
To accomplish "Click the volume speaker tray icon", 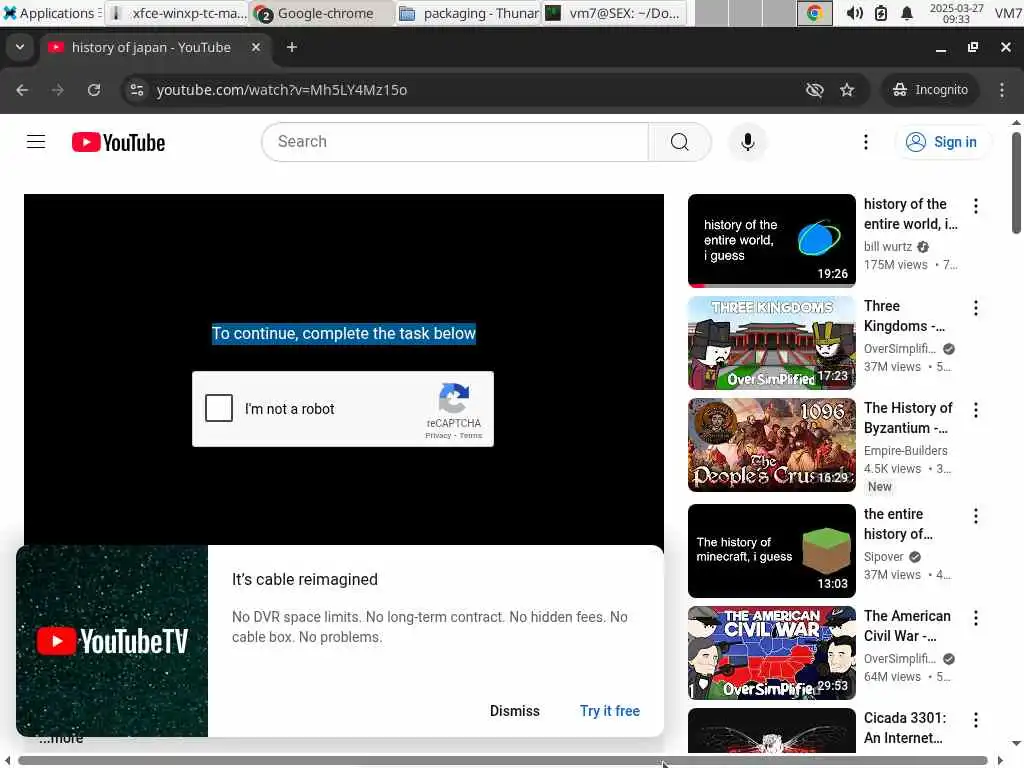I will click(x=854, y=13).
